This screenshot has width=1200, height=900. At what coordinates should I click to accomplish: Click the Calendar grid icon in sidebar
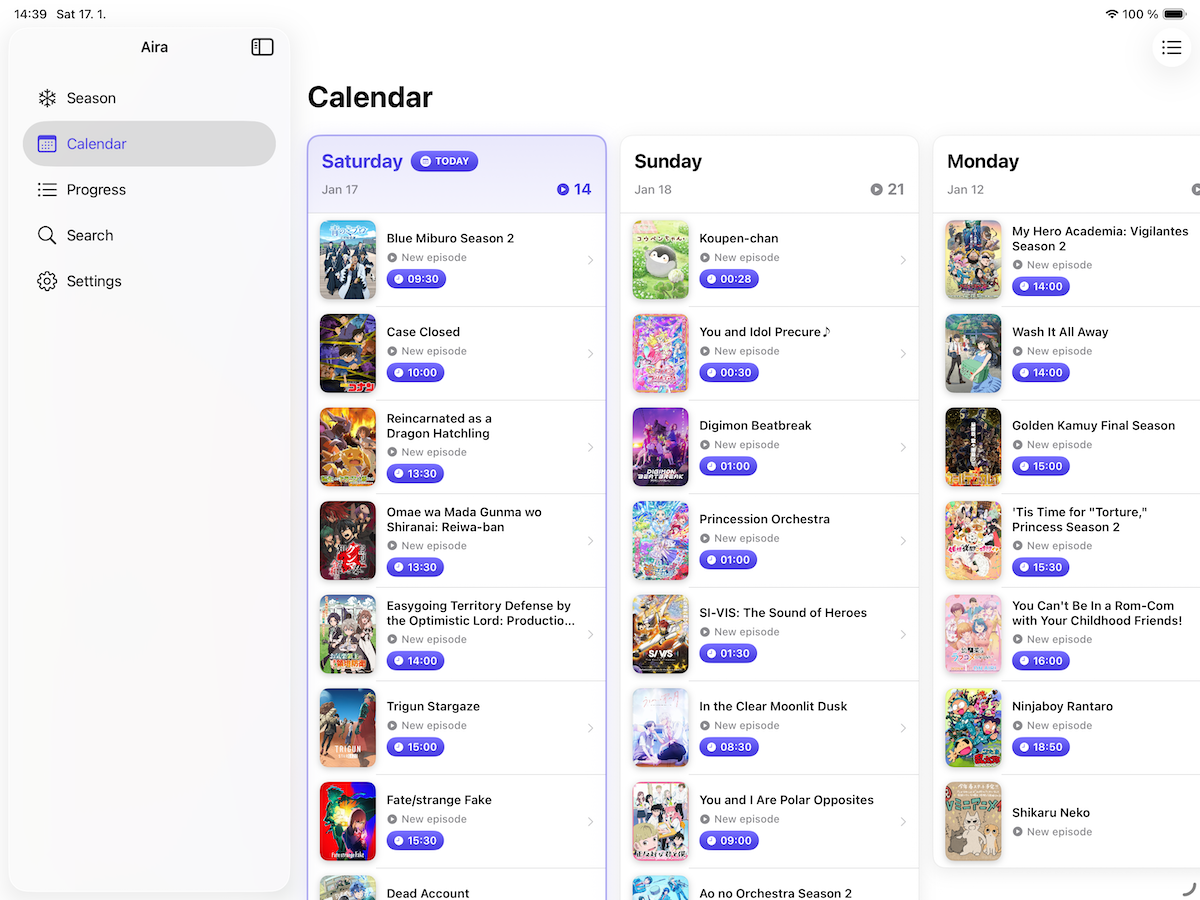(x=46, y=143)
